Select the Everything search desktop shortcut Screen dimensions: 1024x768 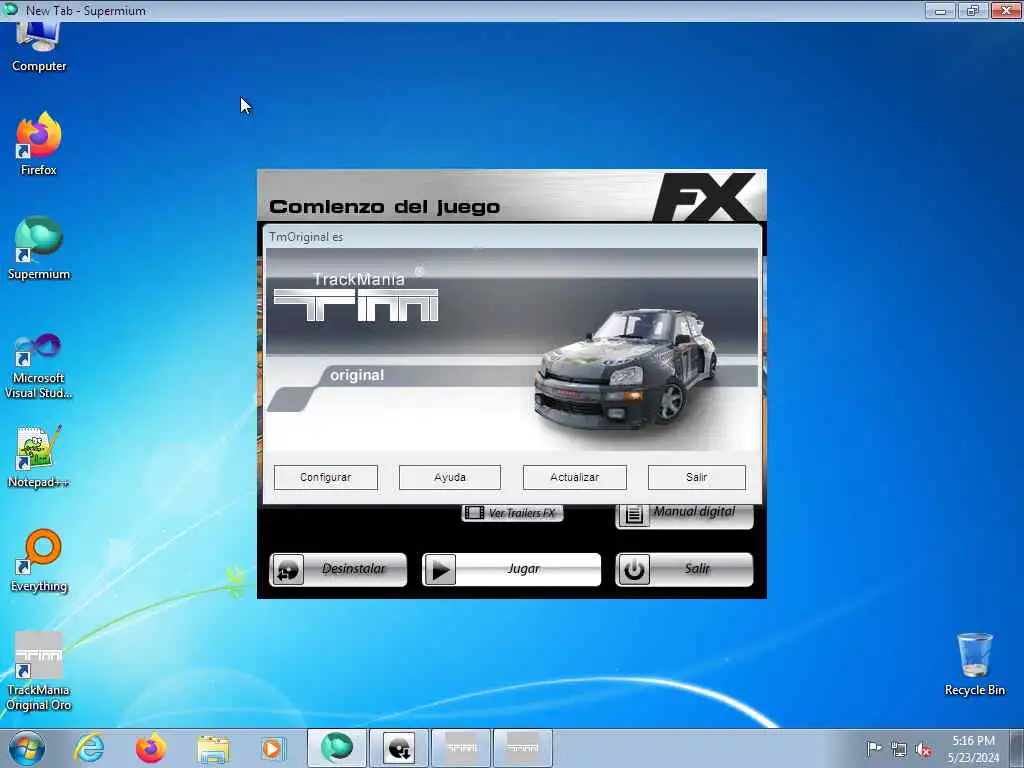[x=39, y=560]
